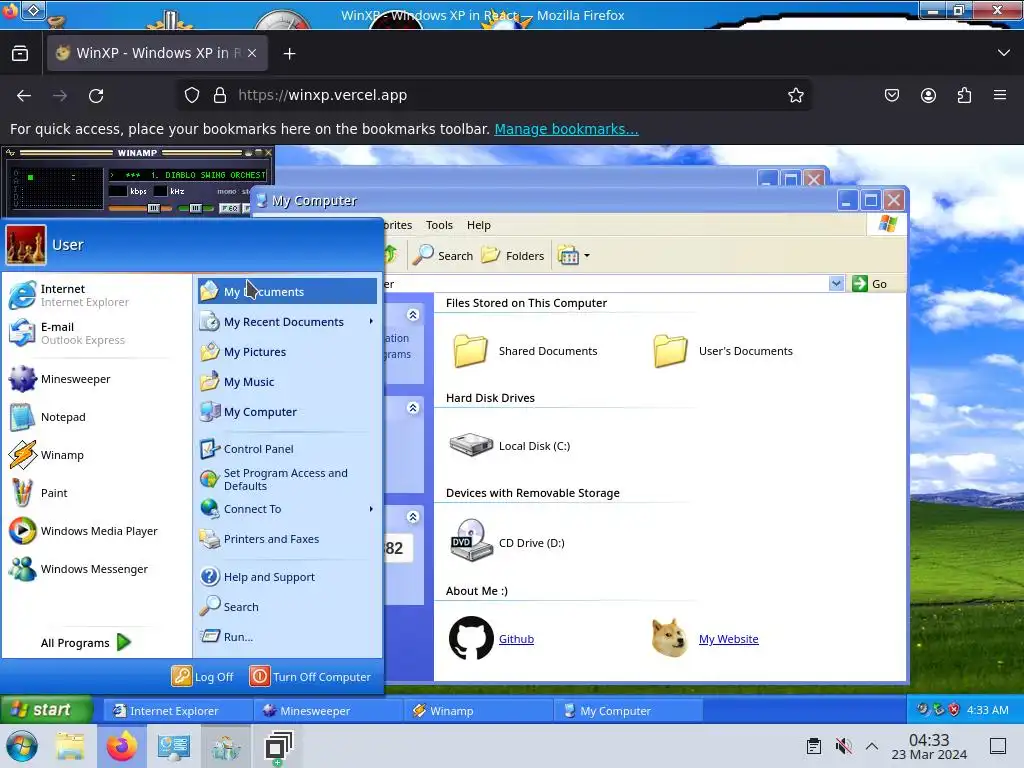
Task: Click Search toolbar button in My Computer
Action: (x=443, y=255)
